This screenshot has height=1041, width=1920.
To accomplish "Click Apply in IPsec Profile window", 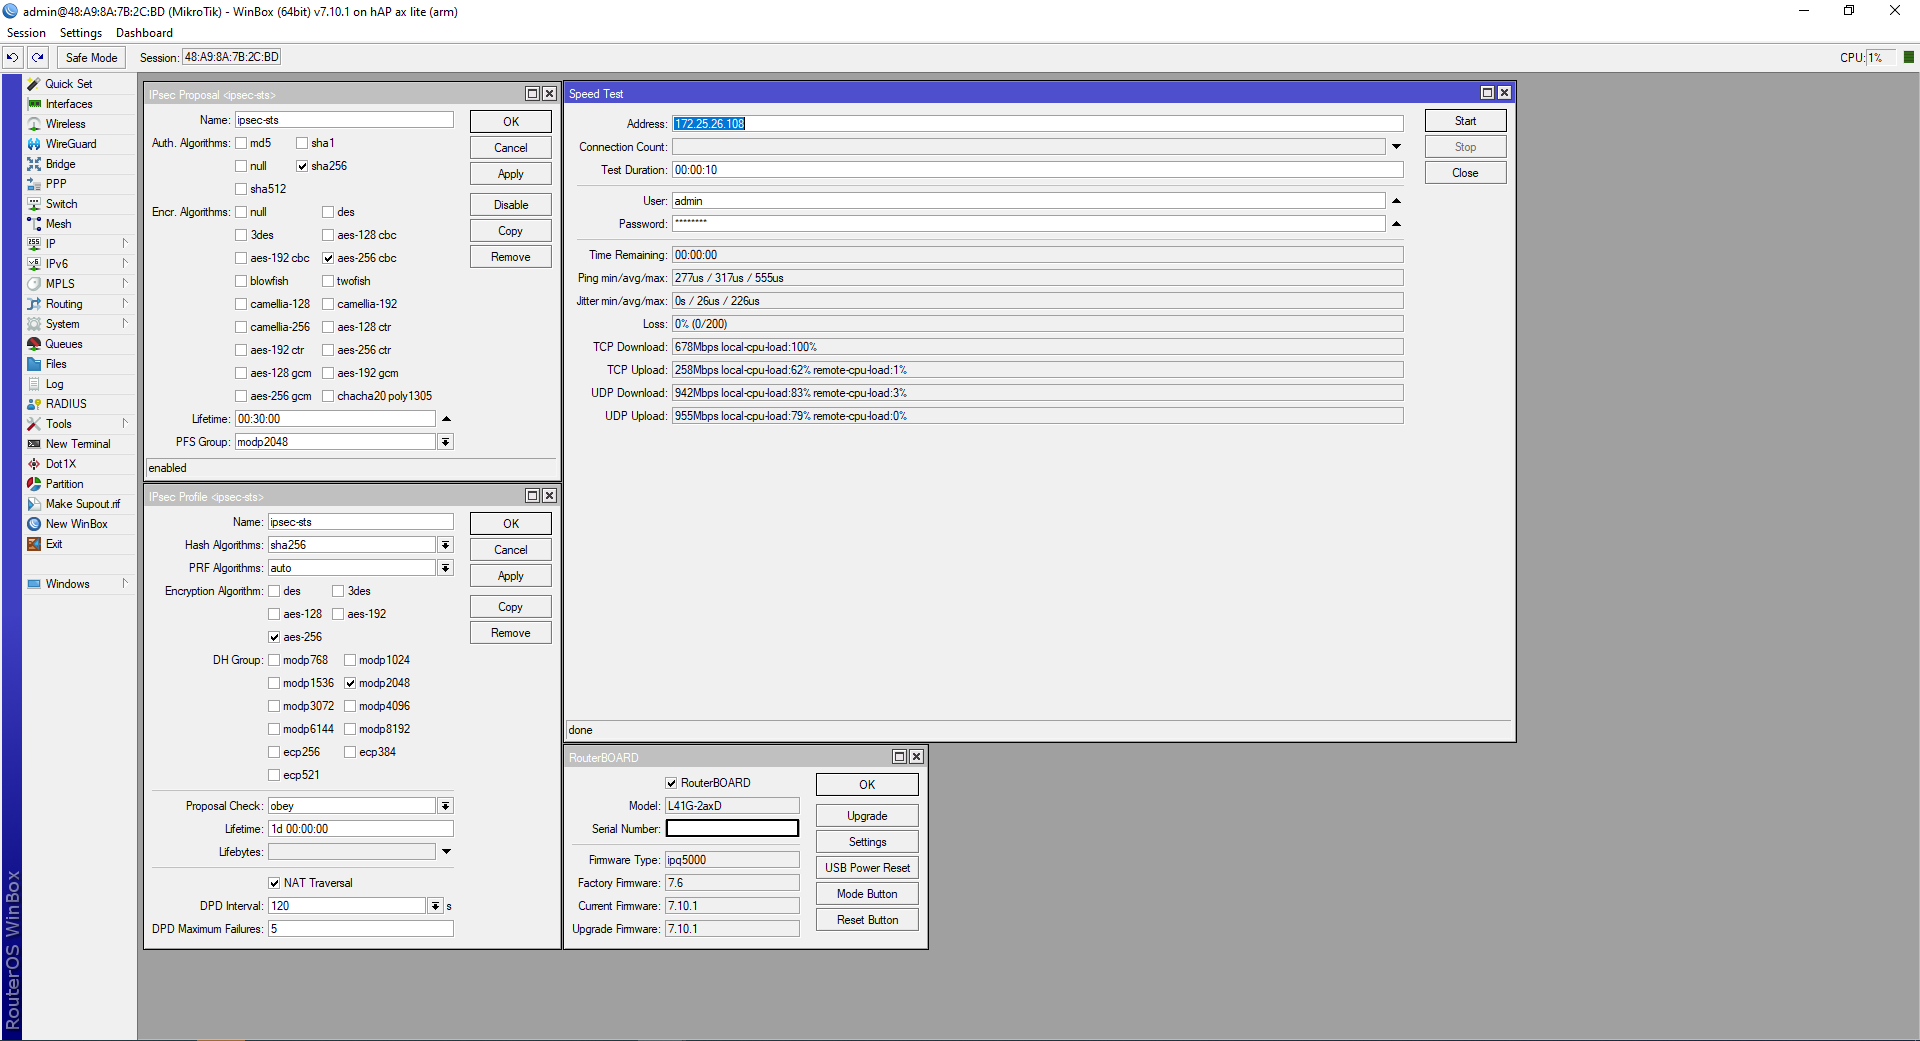I will [x=511, y=576].
